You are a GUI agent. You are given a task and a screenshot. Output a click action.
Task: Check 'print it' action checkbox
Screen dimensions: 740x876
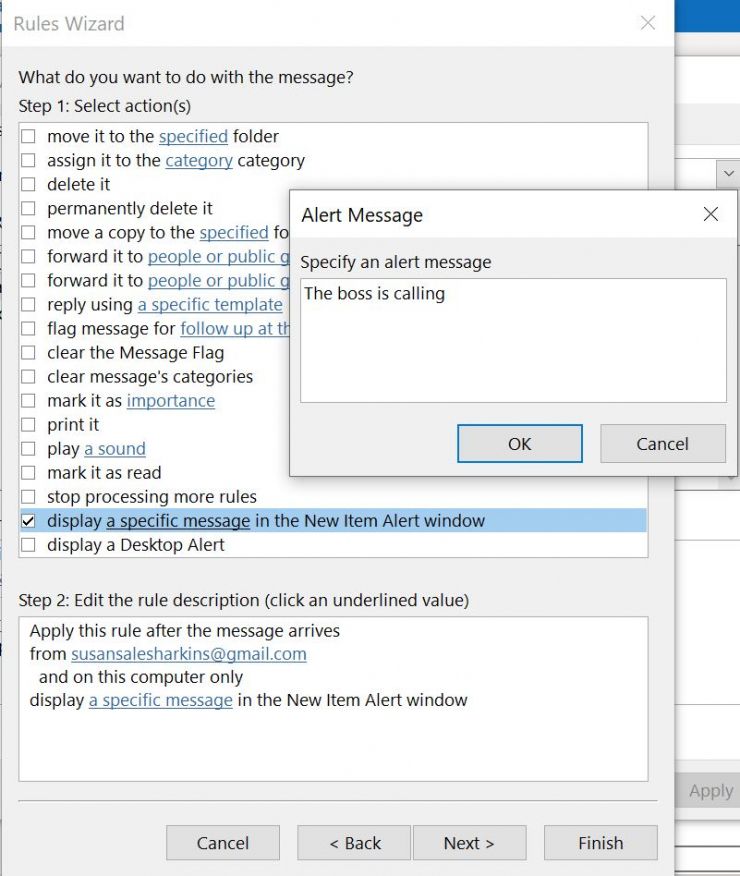[29, 425]
